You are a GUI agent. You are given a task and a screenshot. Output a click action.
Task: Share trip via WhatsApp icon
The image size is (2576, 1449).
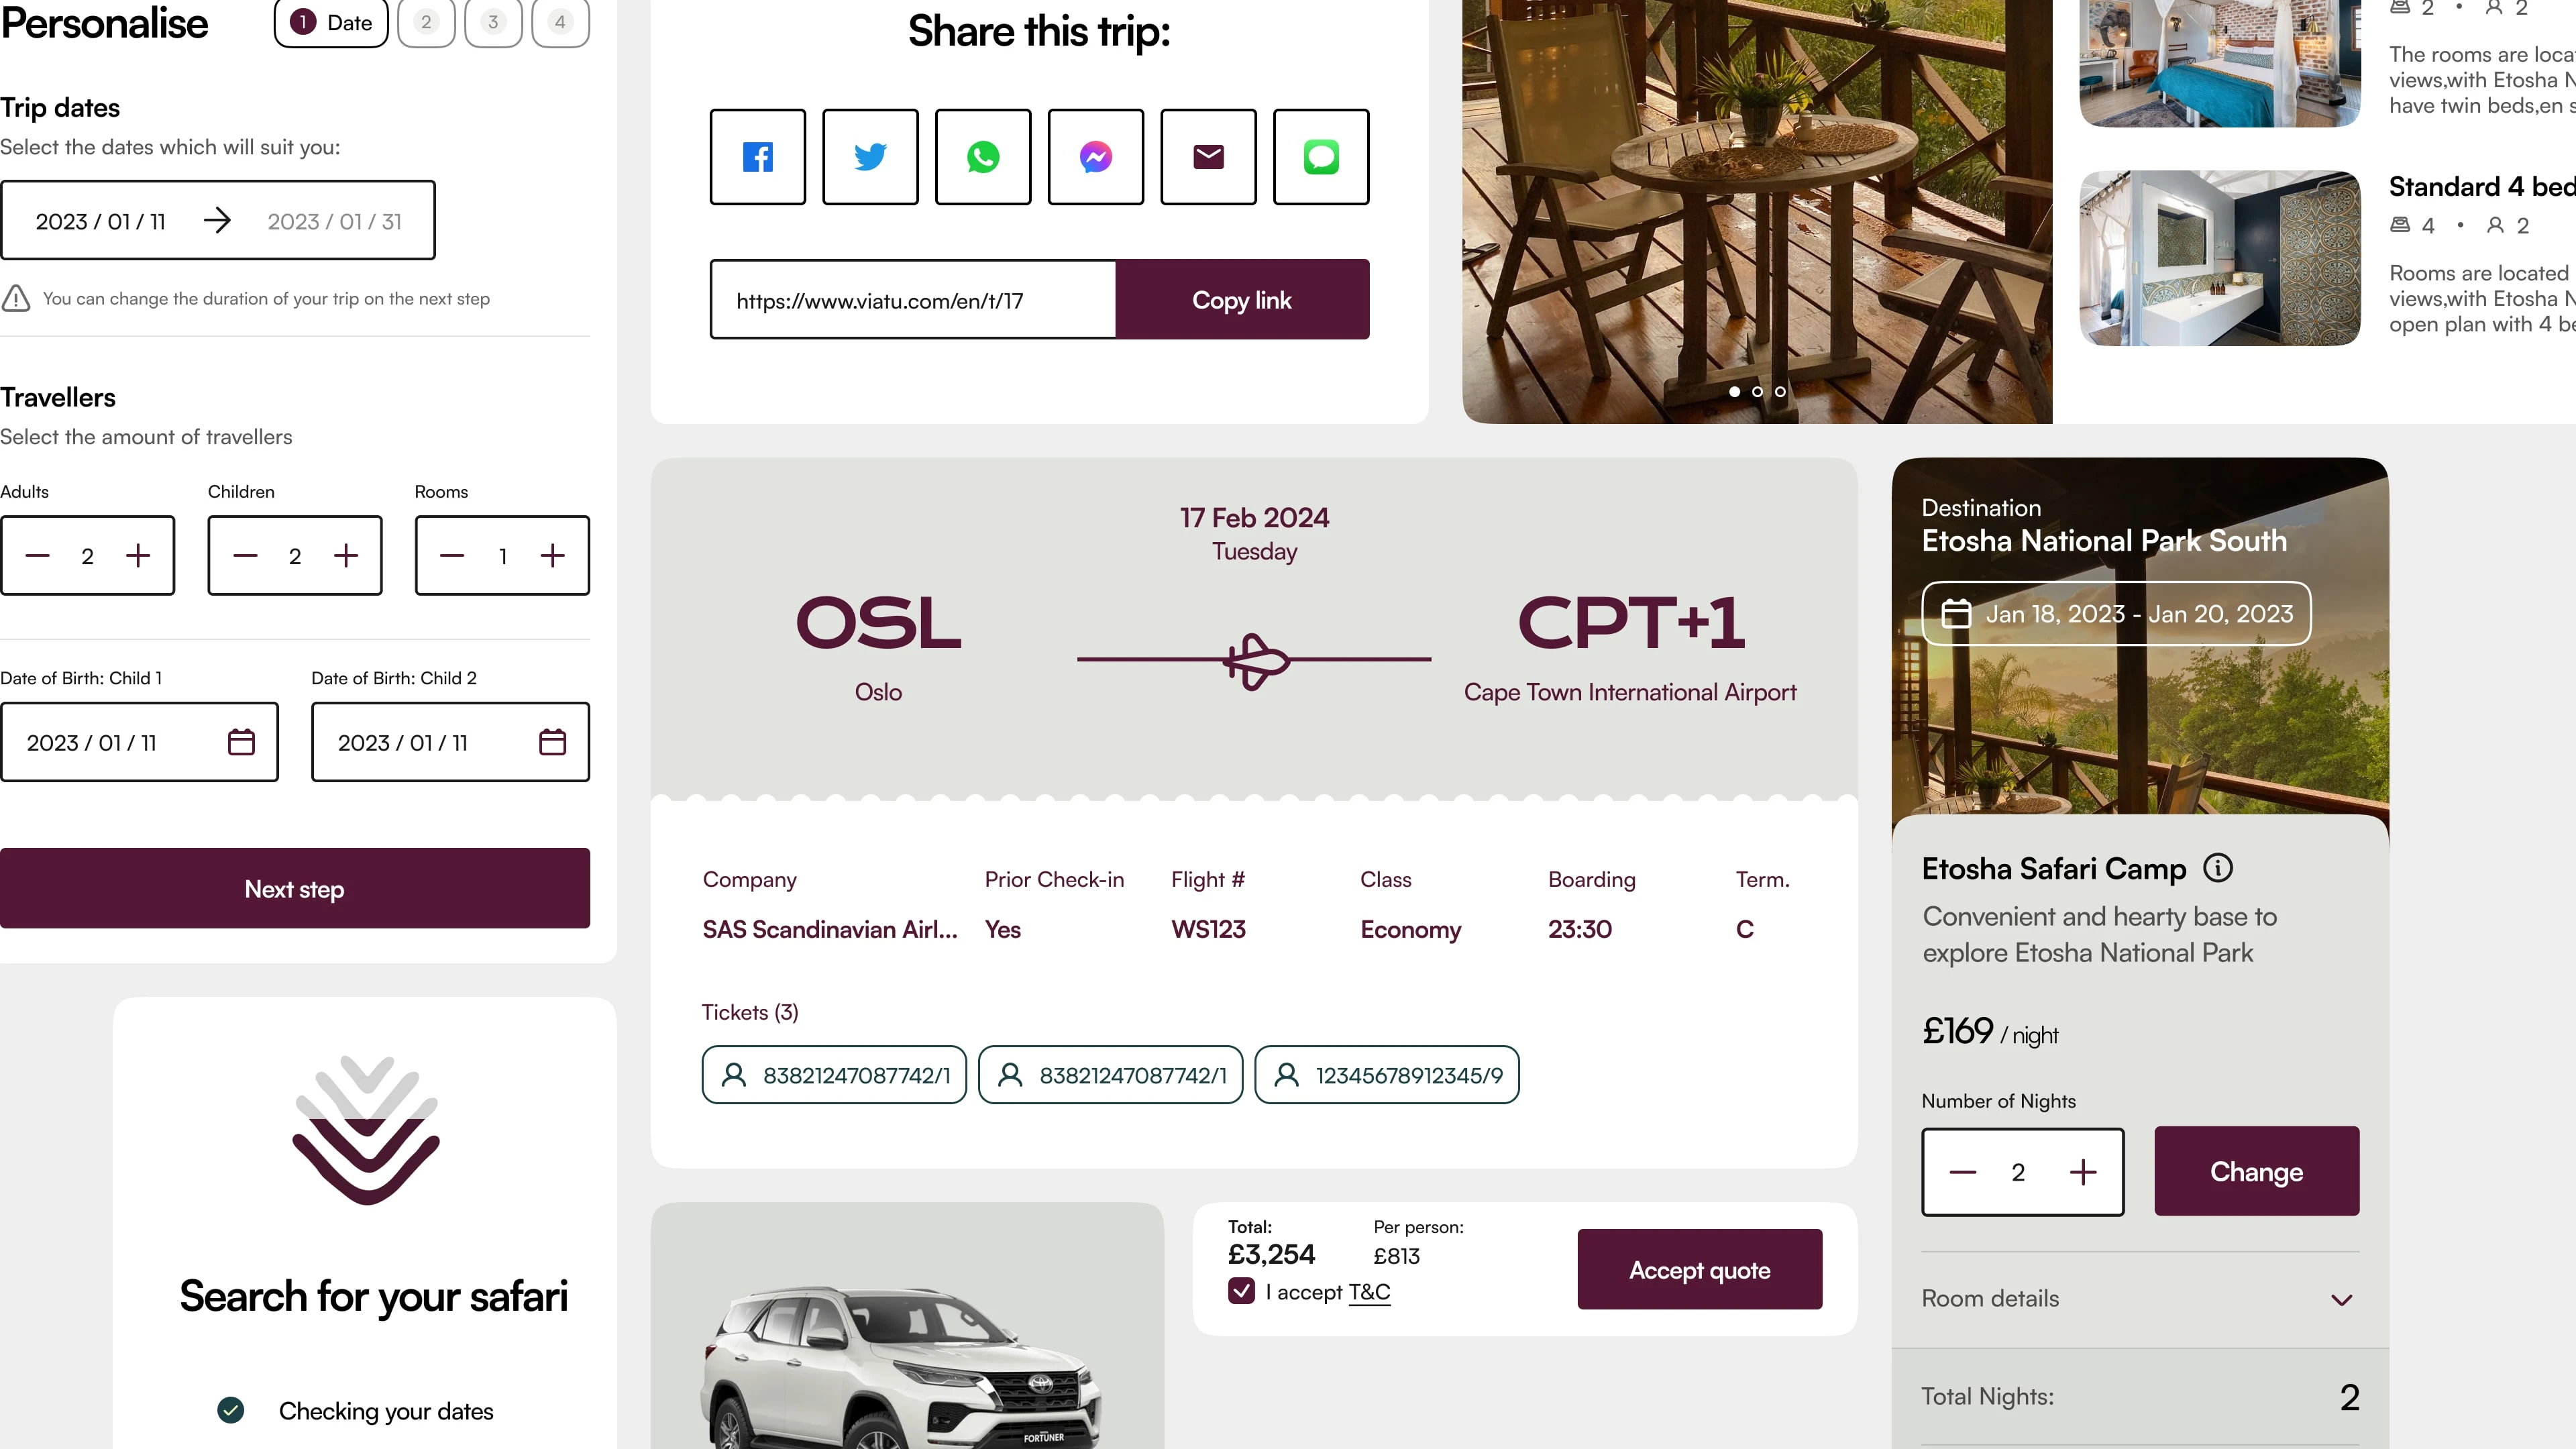point(983,157)
